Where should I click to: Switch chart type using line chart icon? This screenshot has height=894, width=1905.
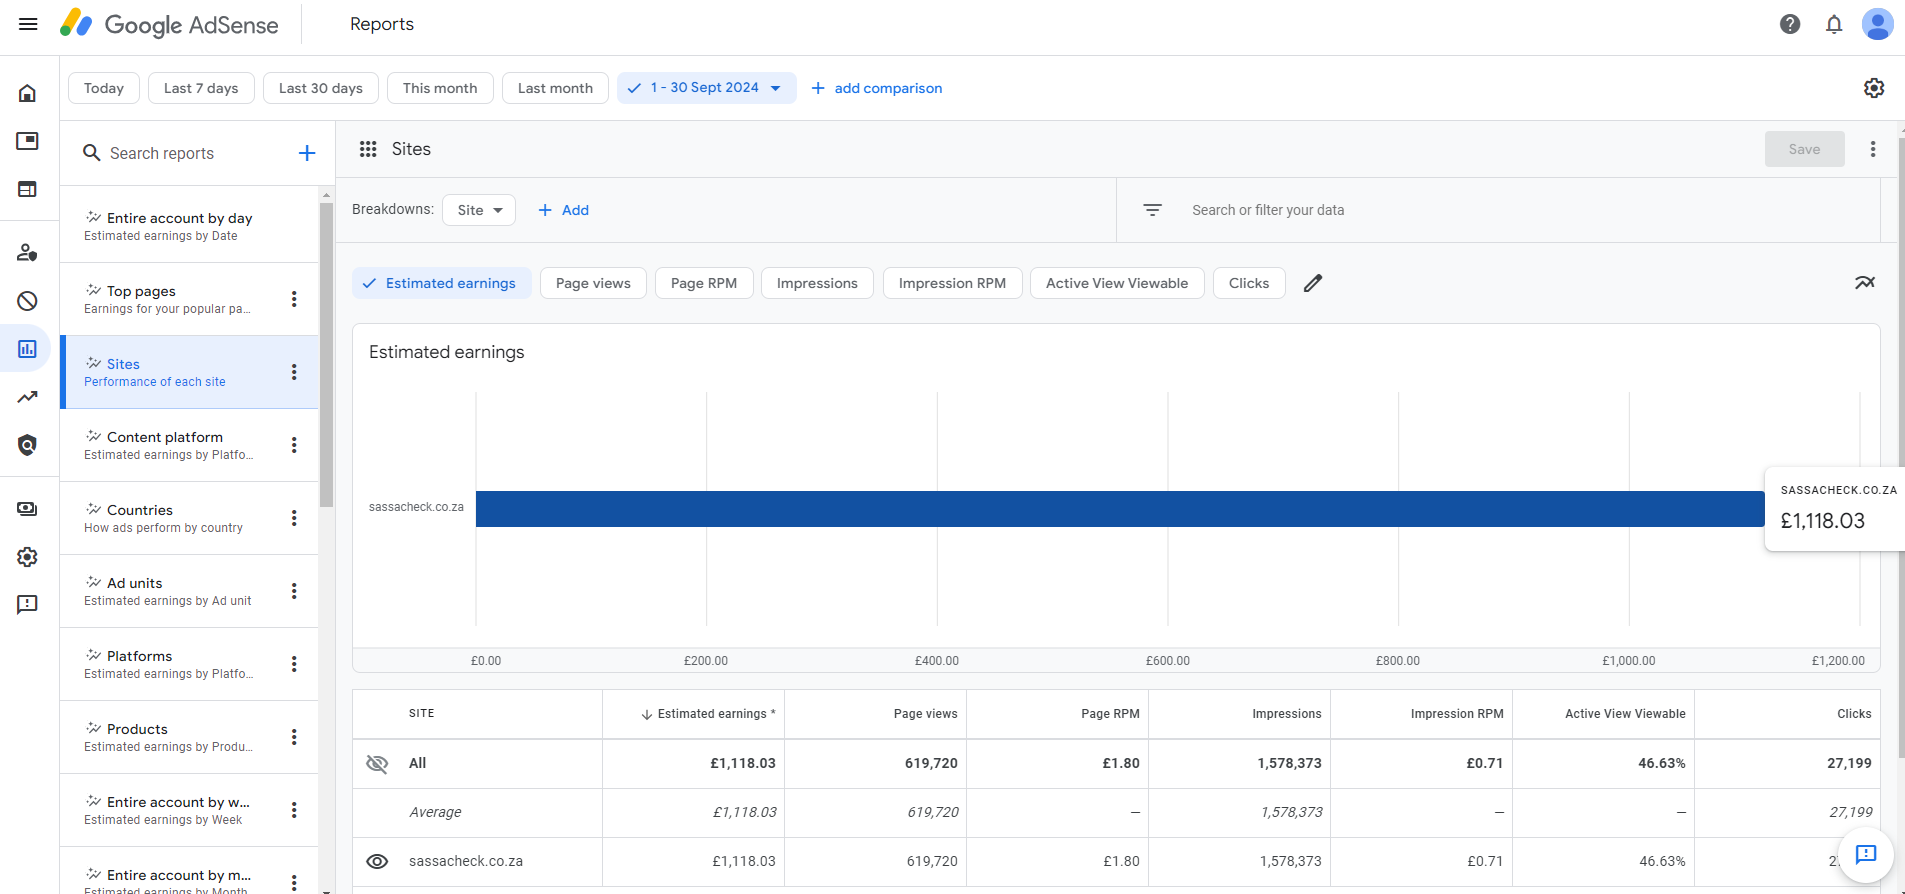point(1865,283)
